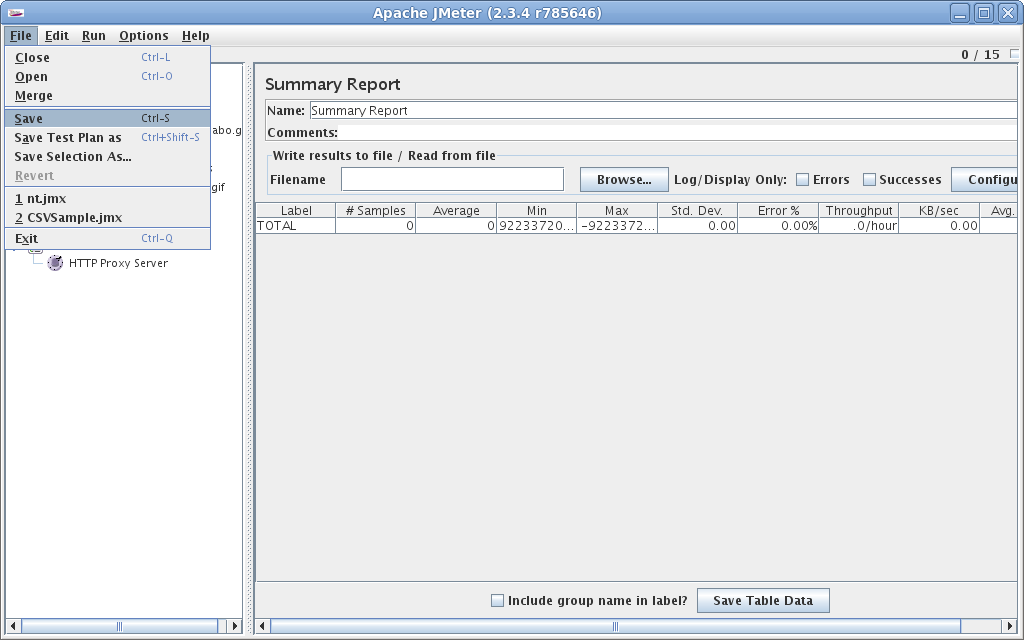This screenshot has width=1024, height=640.
Task: Enable the Successes only checkbox
Action: 869,180
